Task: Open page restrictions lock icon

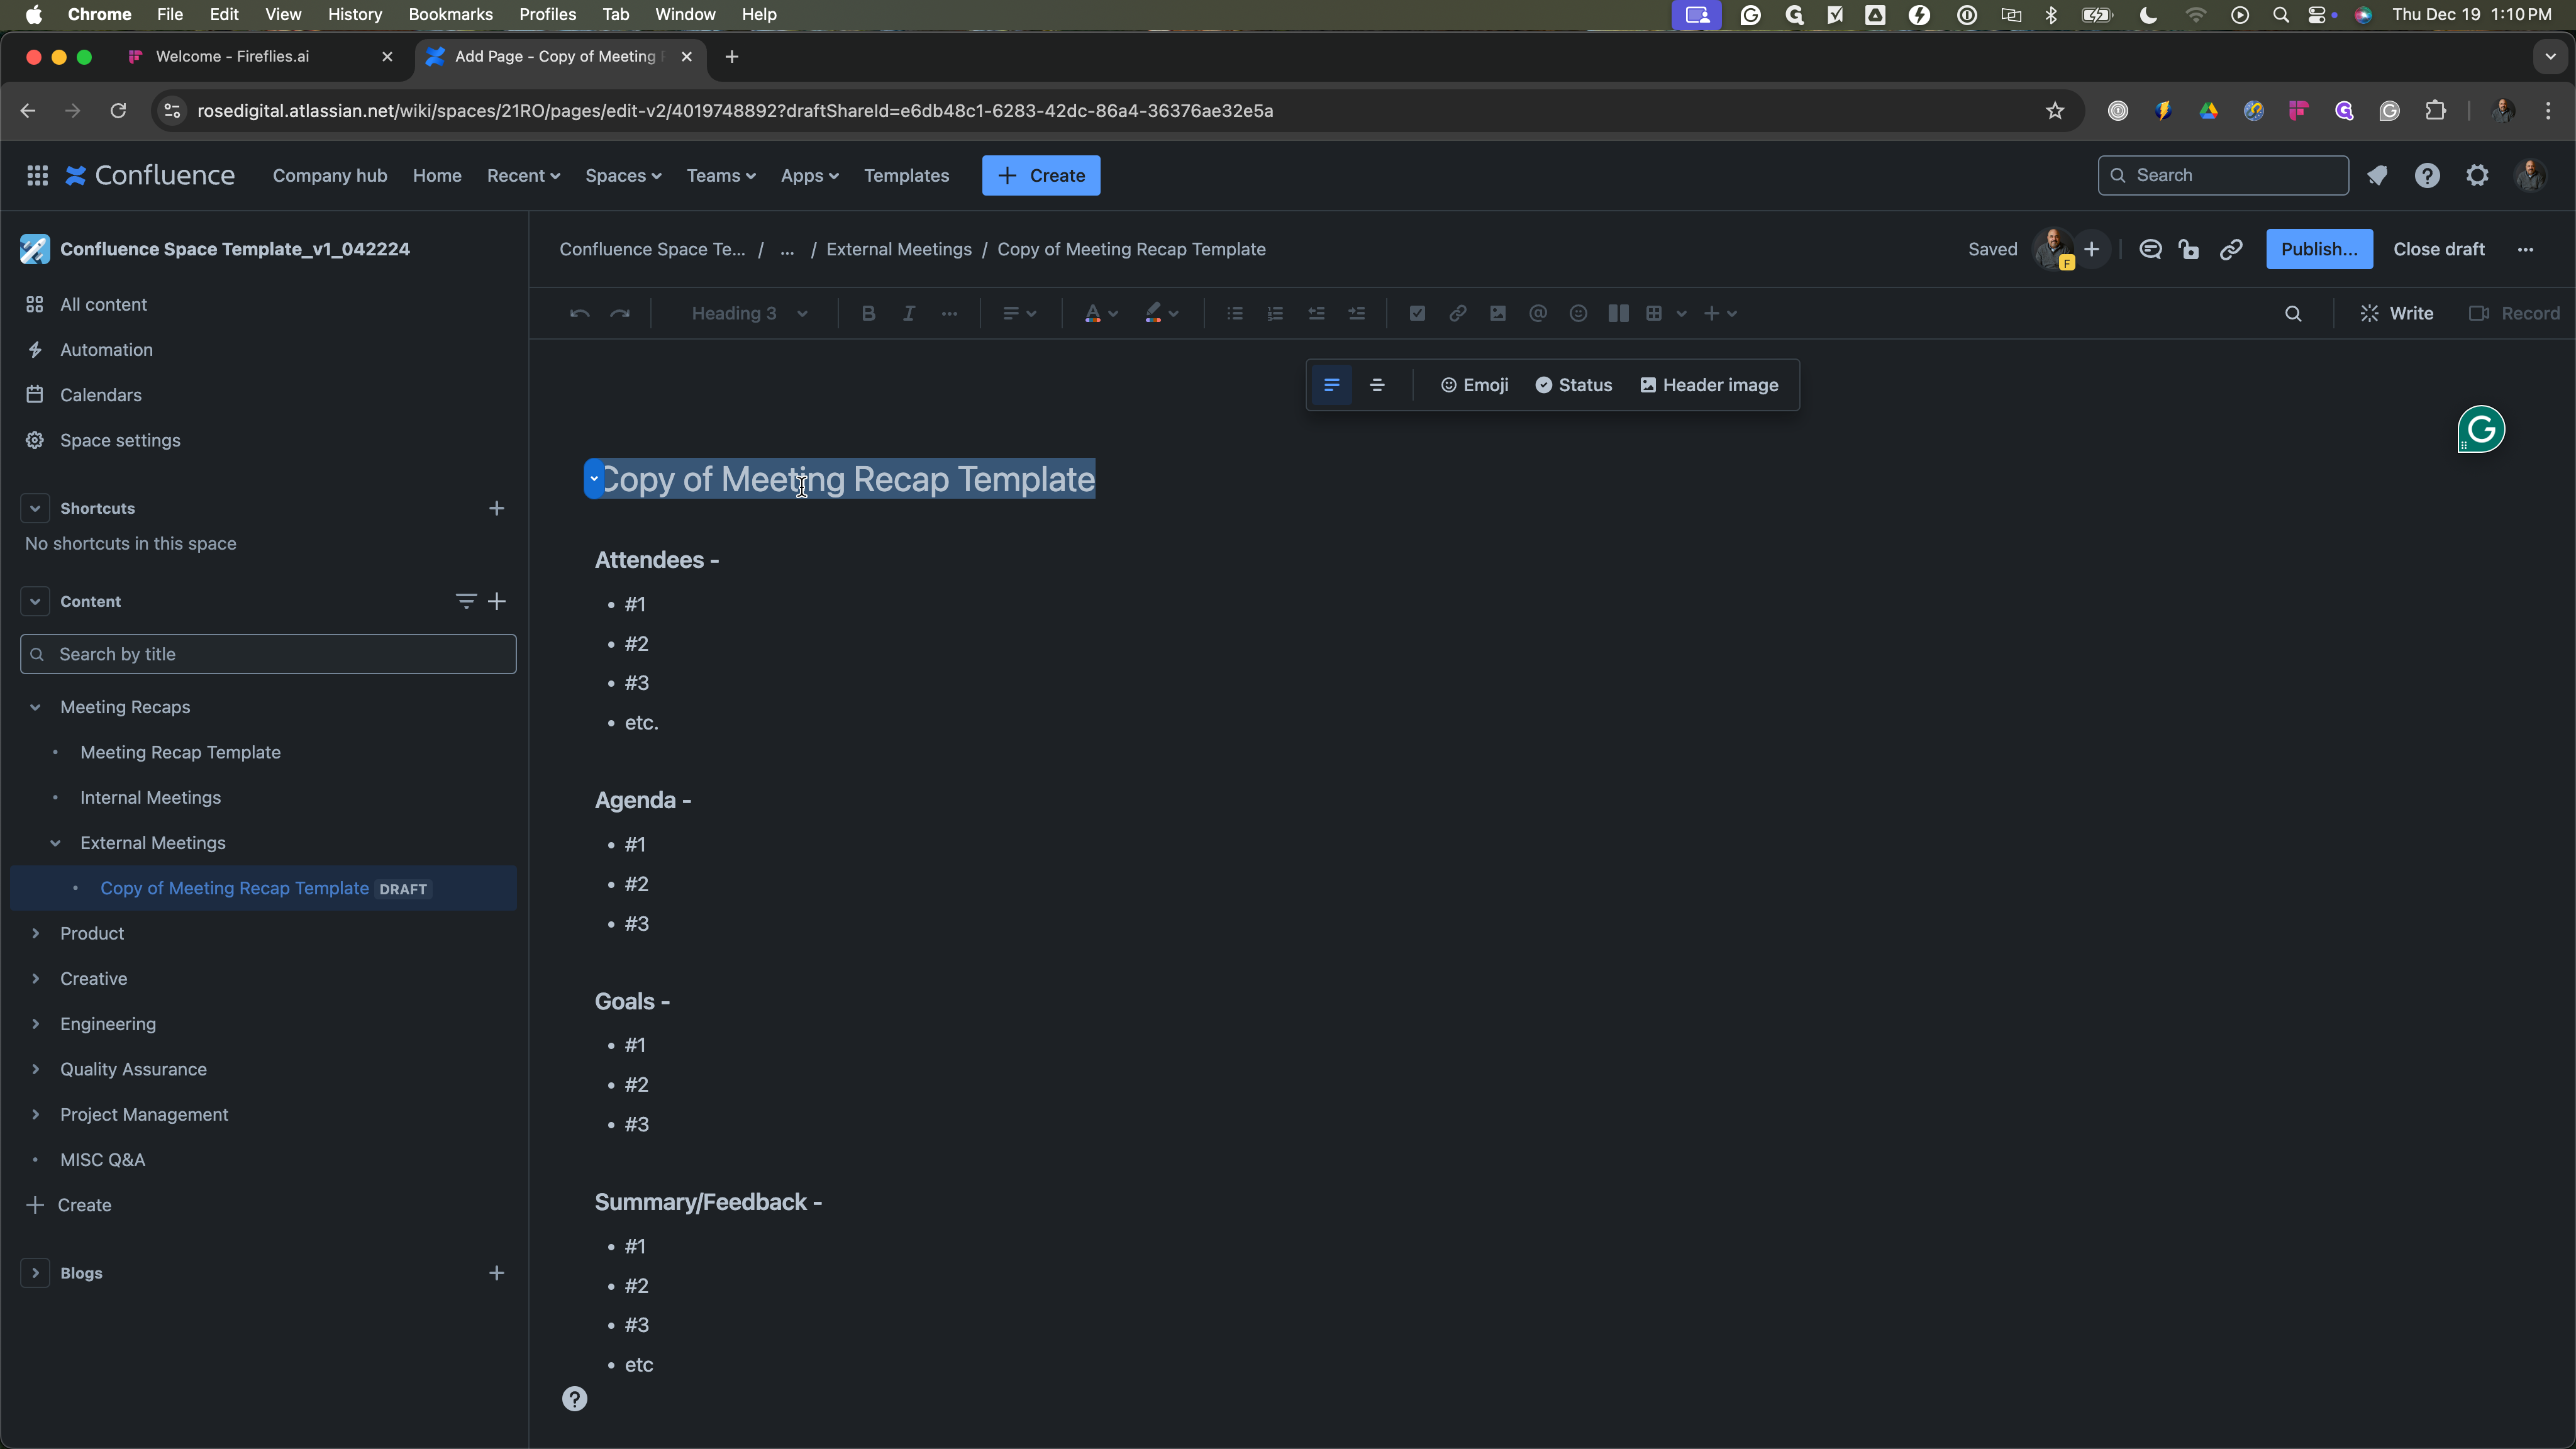Action: click(x=2189, y=249)
